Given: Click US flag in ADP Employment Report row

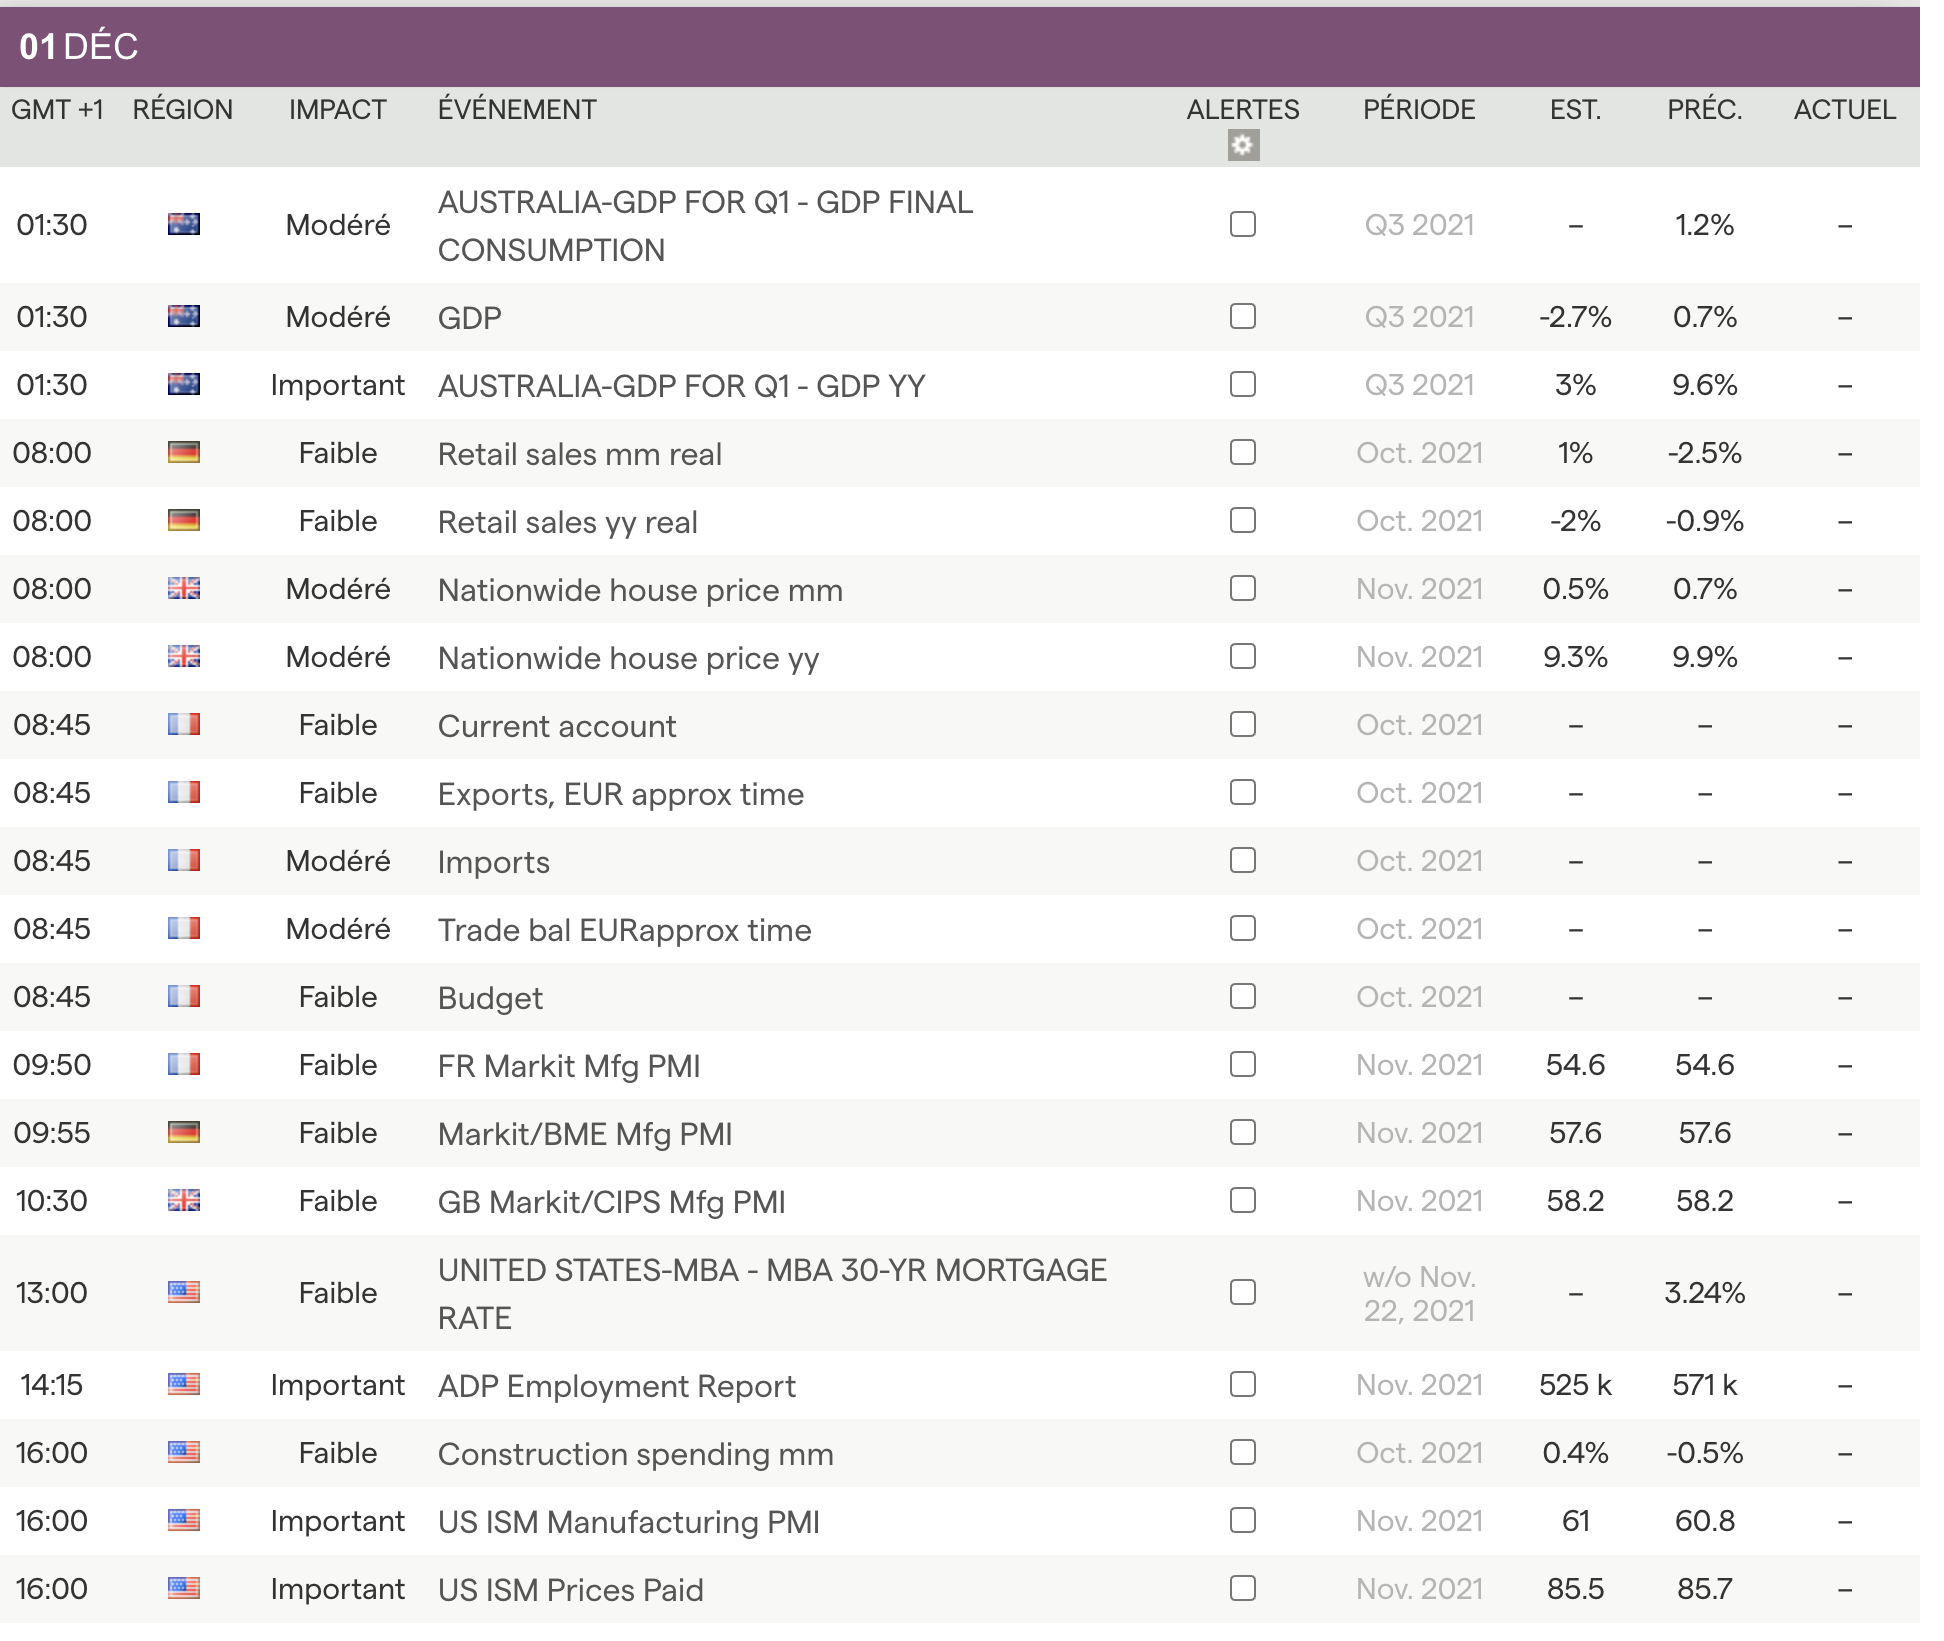Looking at the screenshot, I should [184, 1385].
